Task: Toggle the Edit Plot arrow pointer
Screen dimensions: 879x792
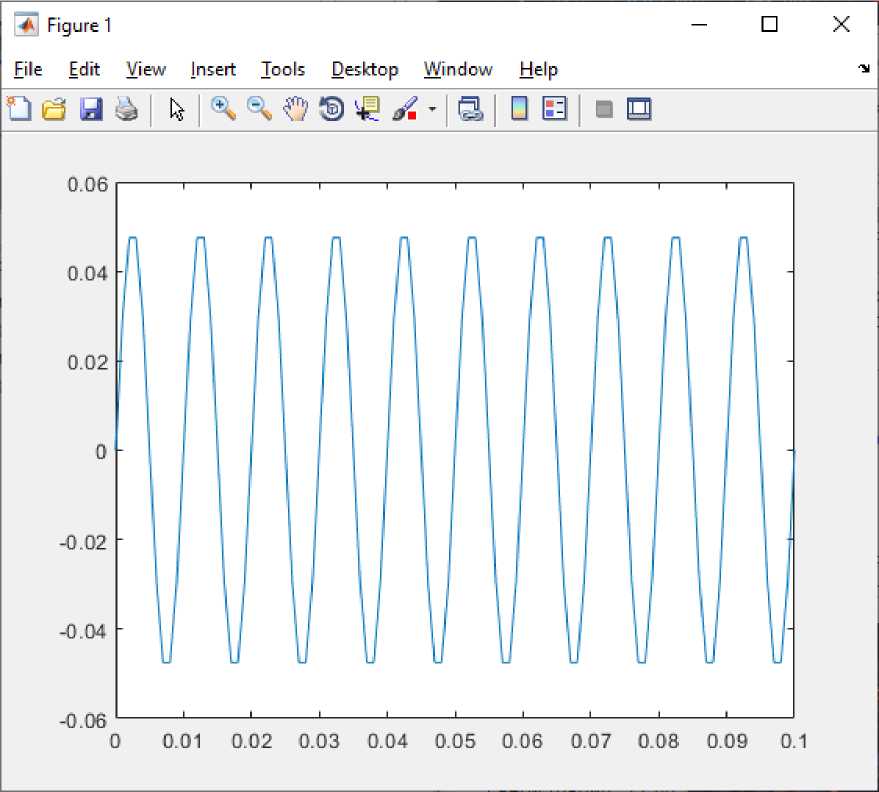Action: click(177, 109)
